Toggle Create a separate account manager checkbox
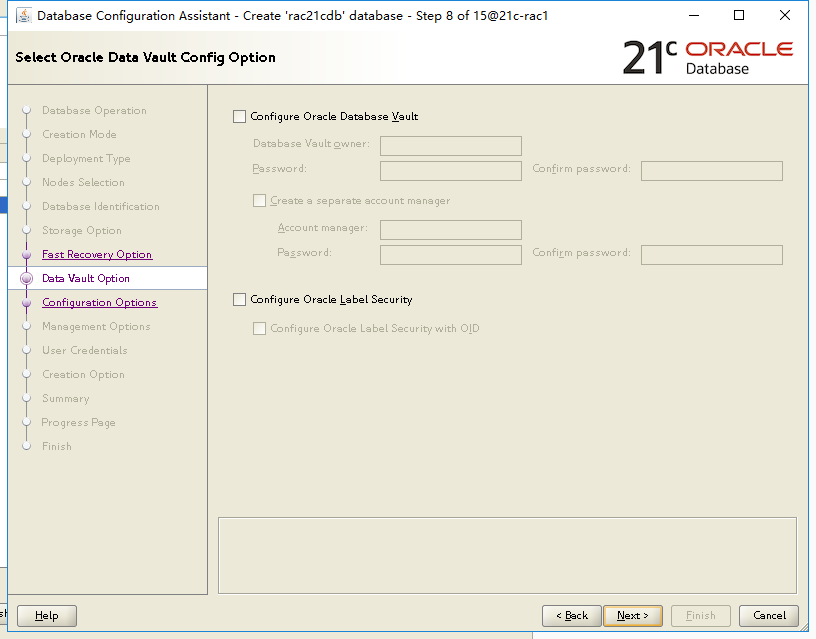The image size is (816, 639). tap(259, 201)
